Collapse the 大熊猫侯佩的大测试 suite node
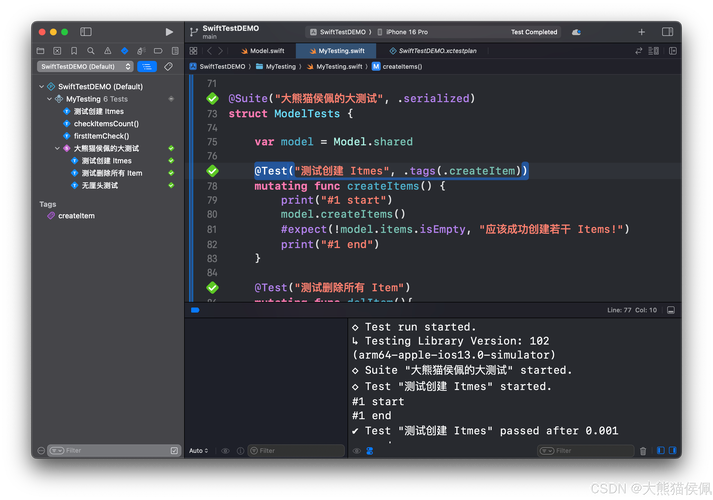Screen dimensions: 713x500 point(57,148)
